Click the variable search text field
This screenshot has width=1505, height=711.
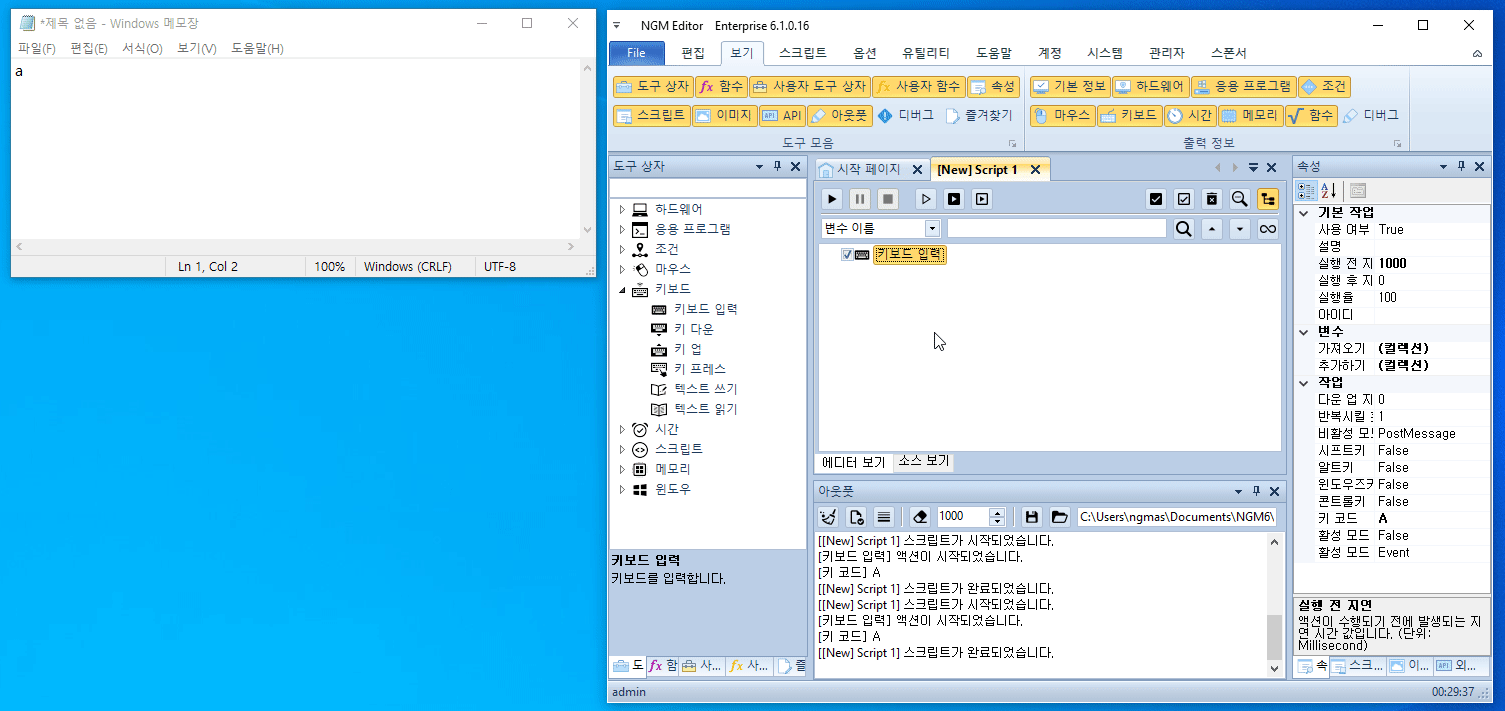1056,229
